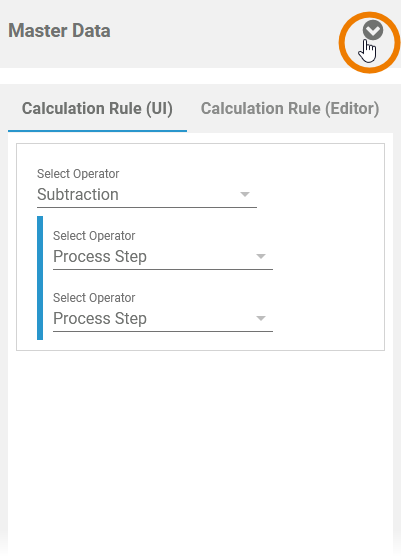This screenshot has height=557, width=401.
Task: Expand the second Process Step dropdown arrow
Action: (x=261, y=318)
